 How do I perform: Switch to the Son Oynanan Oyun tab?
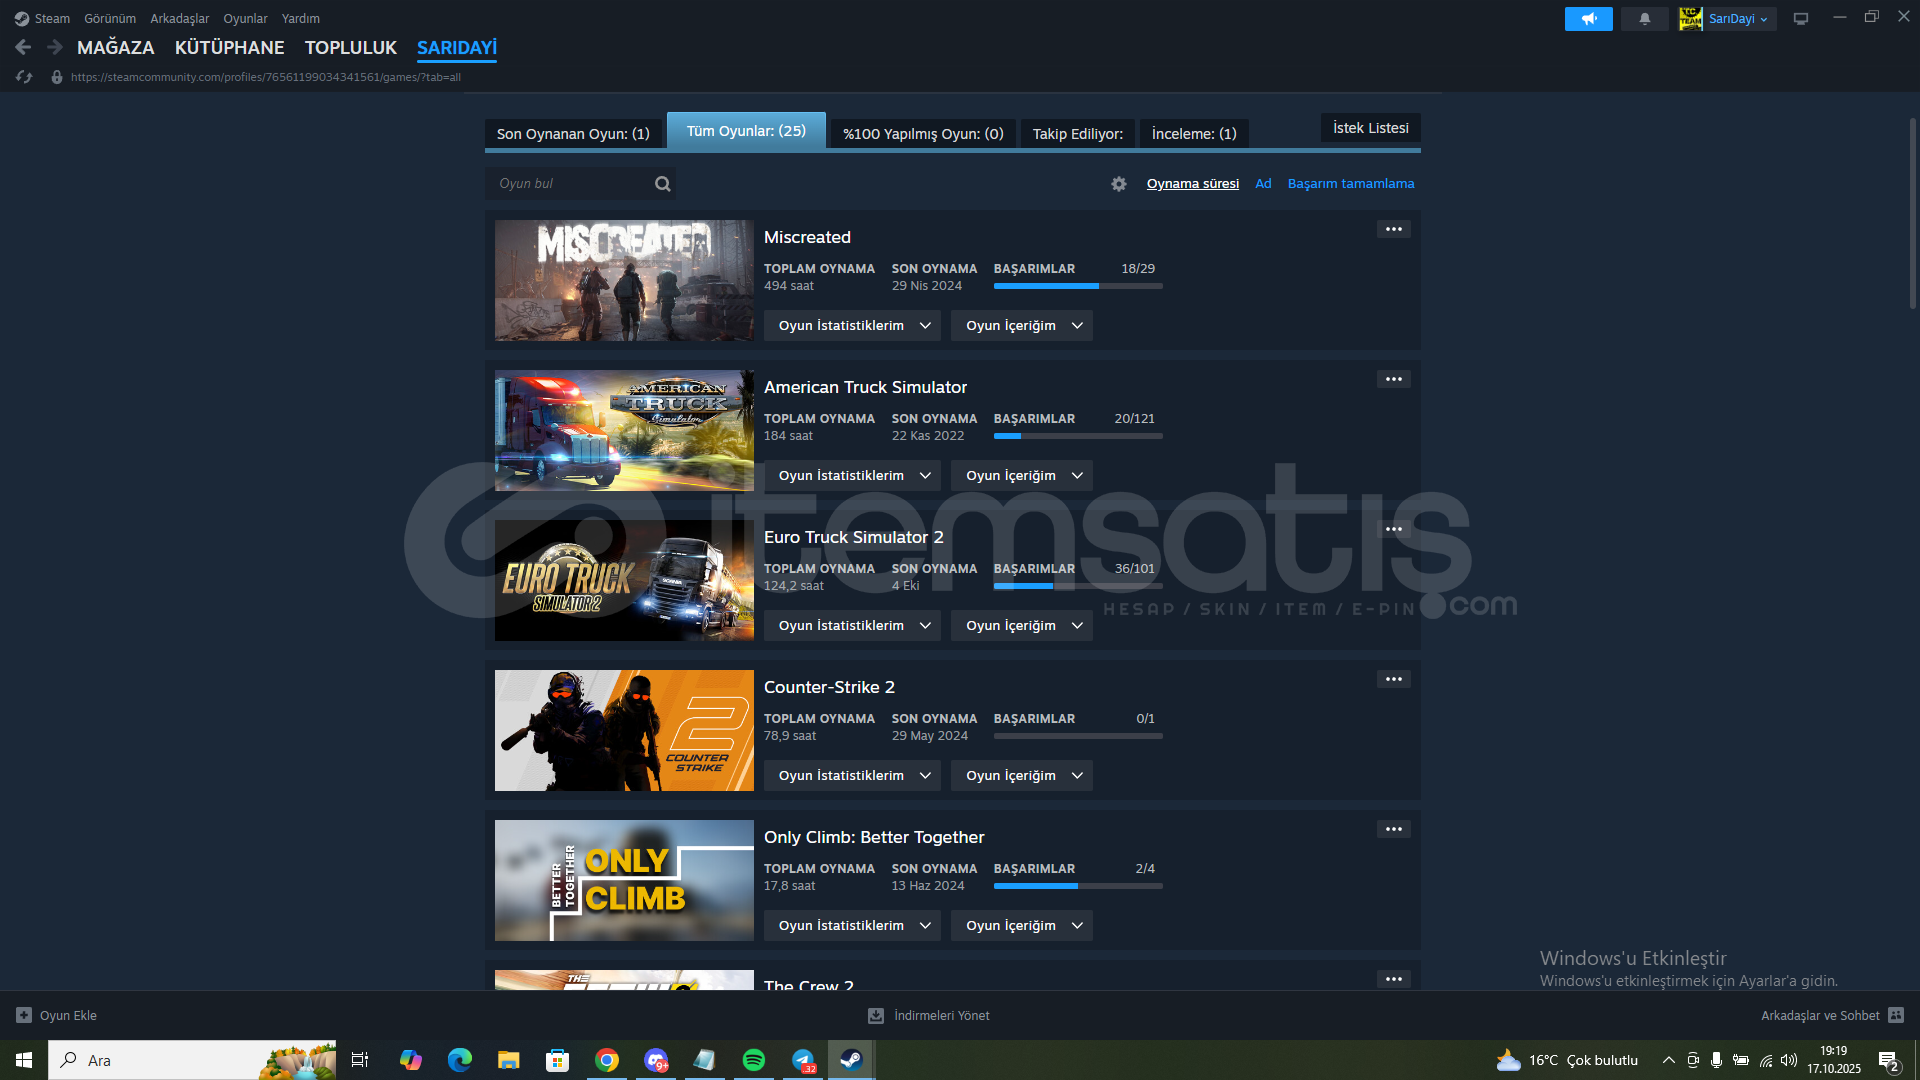573,134
